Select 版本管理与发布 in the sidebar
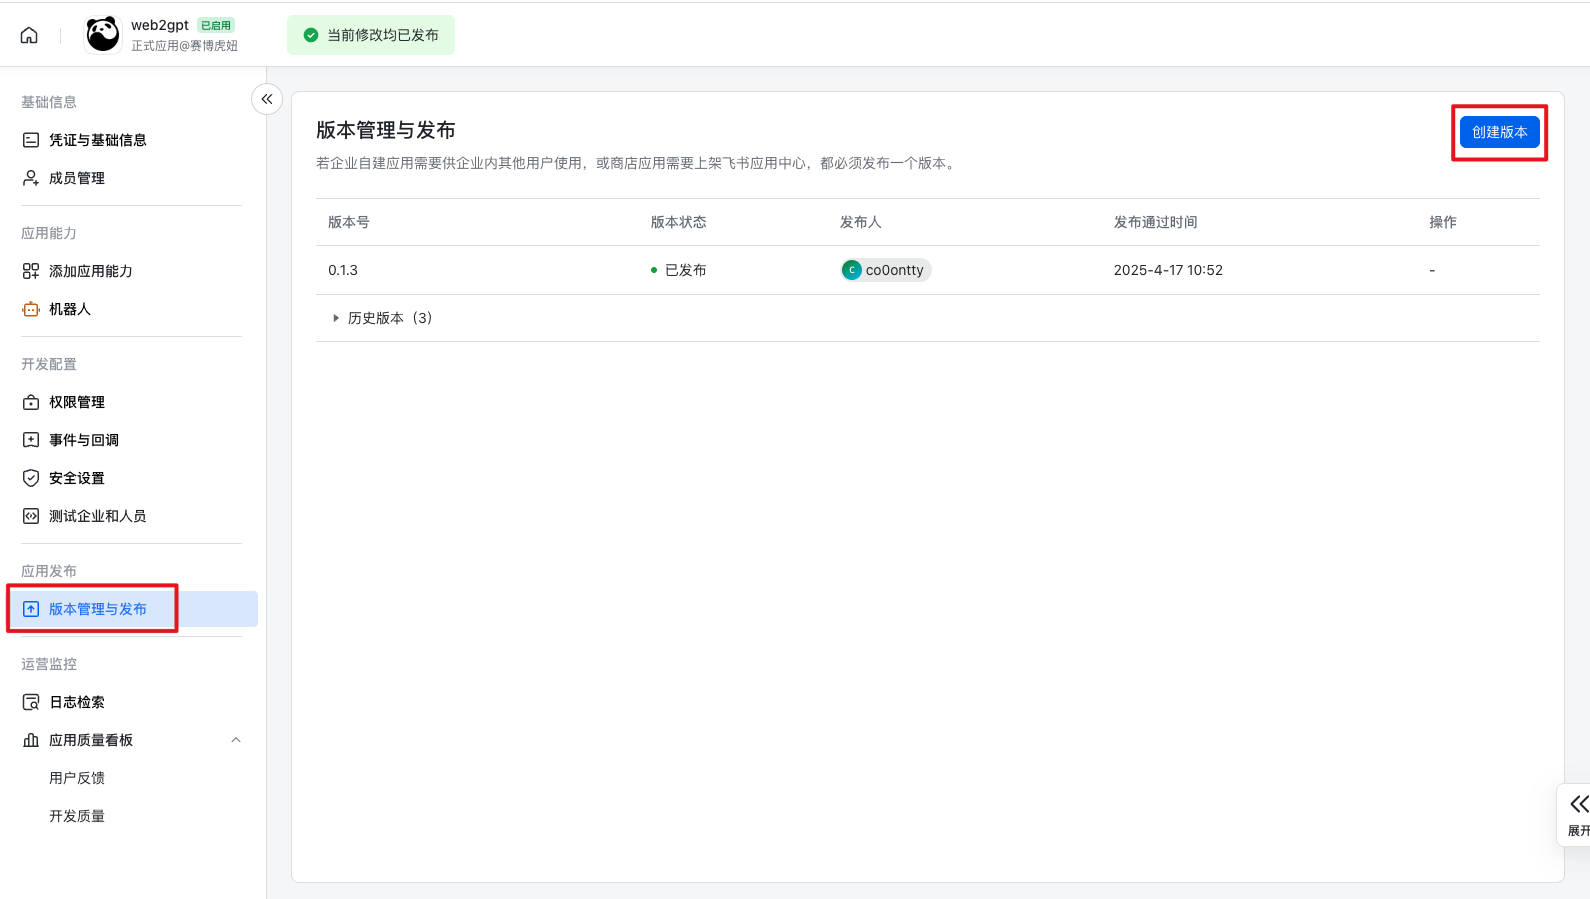This screenshot has height=899, width=1590. pos(97,609)
